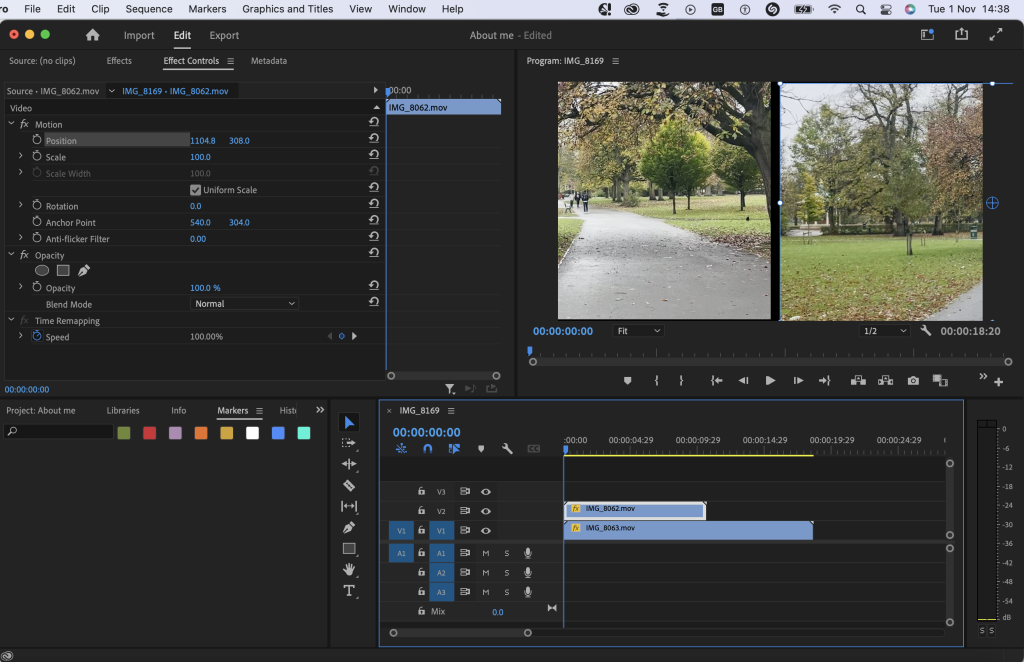1024x662 pixels.
Task: Toggle Snap in timeline magnet
Action: click(428, 449)
